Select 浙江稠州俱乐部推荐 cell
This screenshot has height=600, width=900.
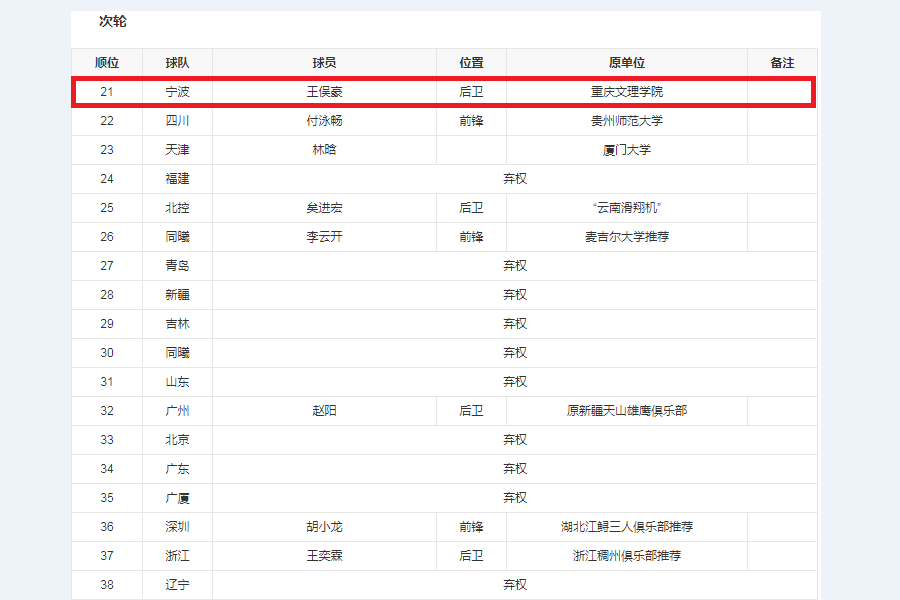coord(627,556)
